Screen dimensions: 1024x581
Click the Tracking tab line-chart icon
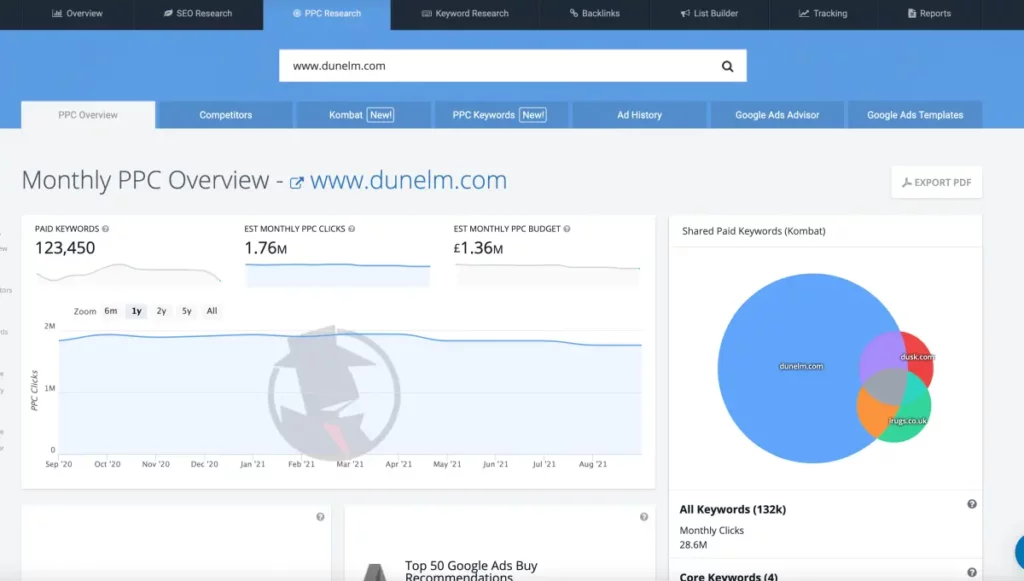coord(804,14)
